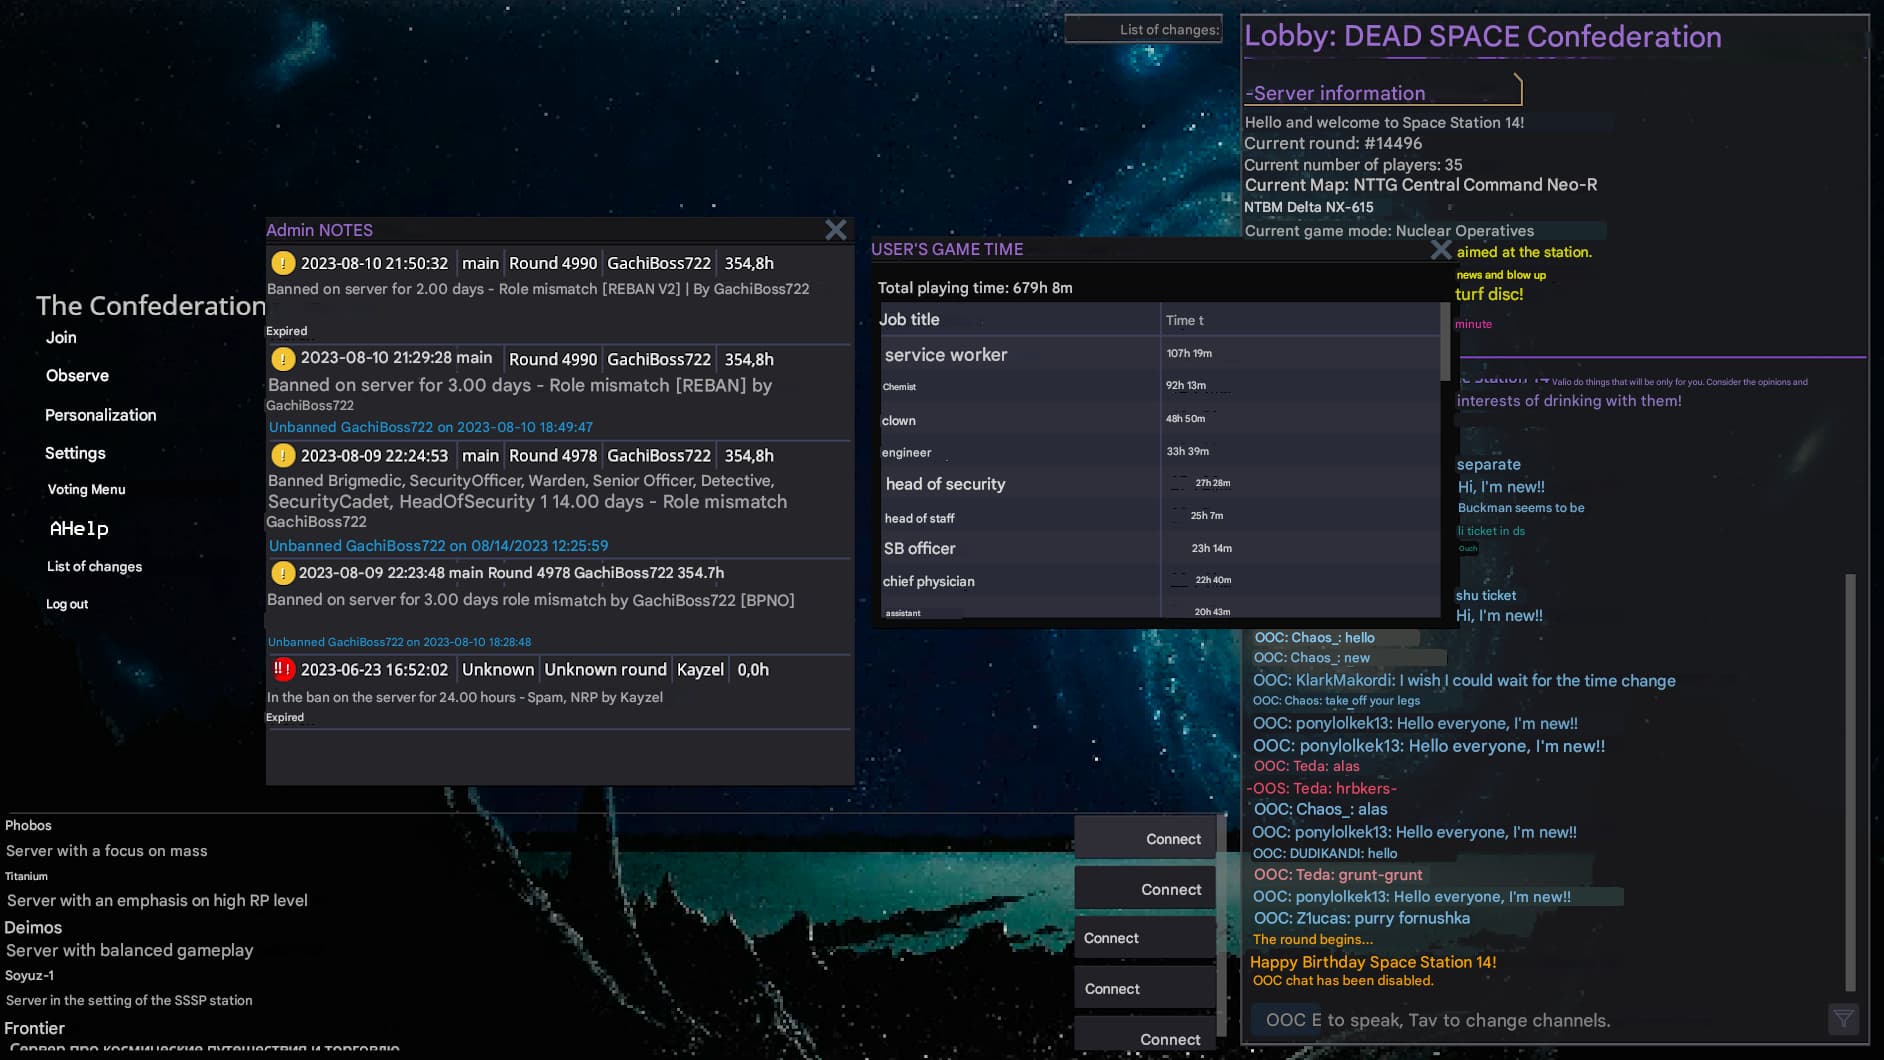Click the Titanium server name
1884x1060 pixels.
(26, 876)
